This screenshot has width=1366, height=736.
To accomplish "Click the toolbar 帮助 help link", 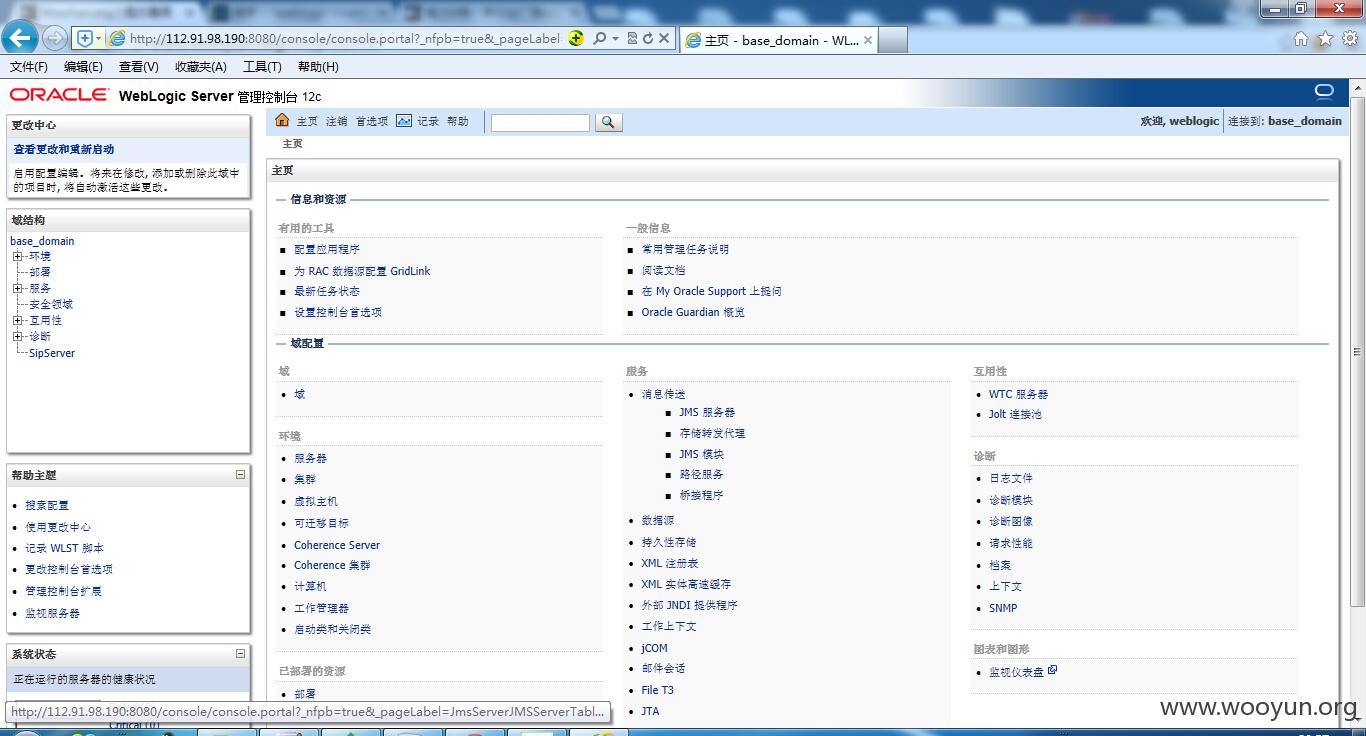I will (457, 121).
